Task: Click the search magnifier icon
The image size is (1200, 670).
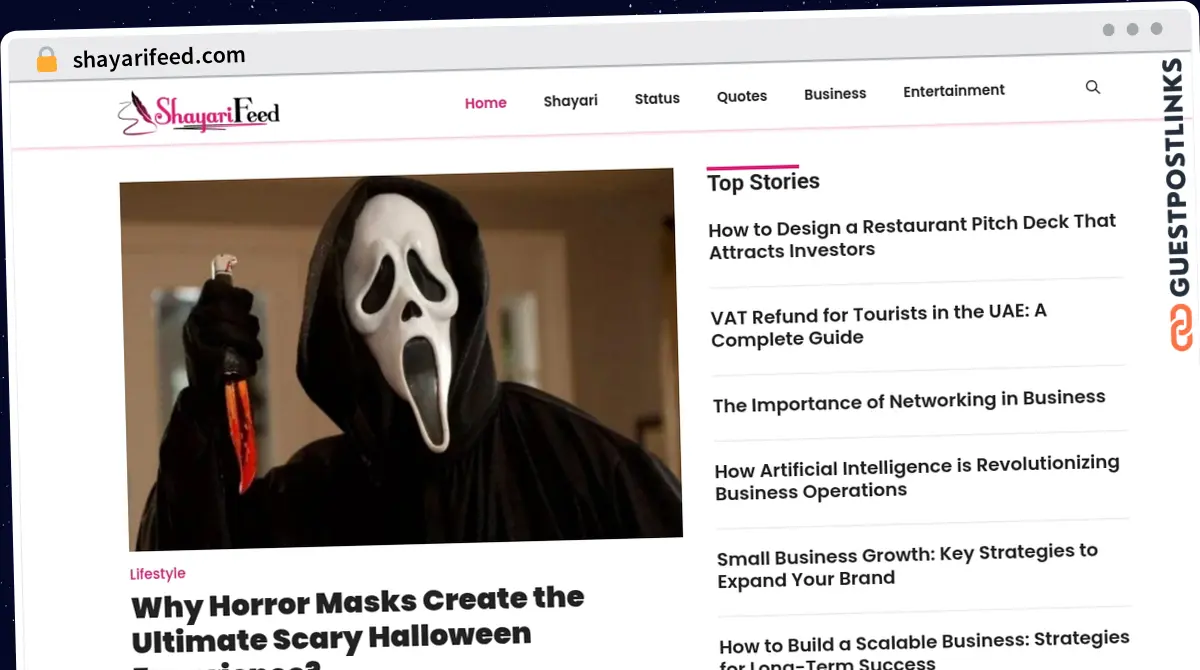Action: pyautogui.click(x=1093, y=88)
